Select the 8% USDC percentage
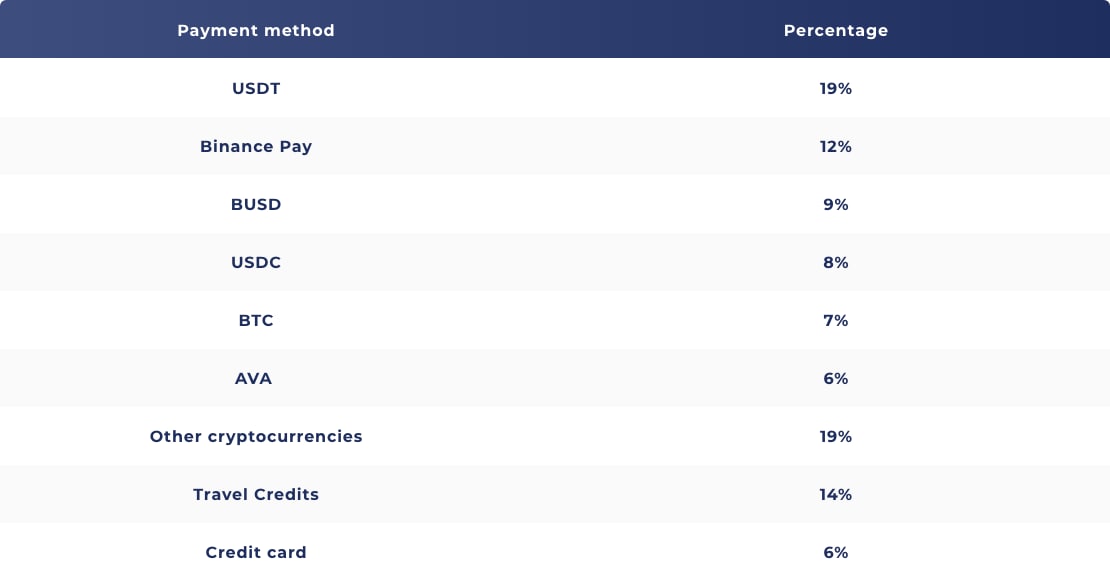The width and height of the screenshot is (1110, 581). point(835,263)
